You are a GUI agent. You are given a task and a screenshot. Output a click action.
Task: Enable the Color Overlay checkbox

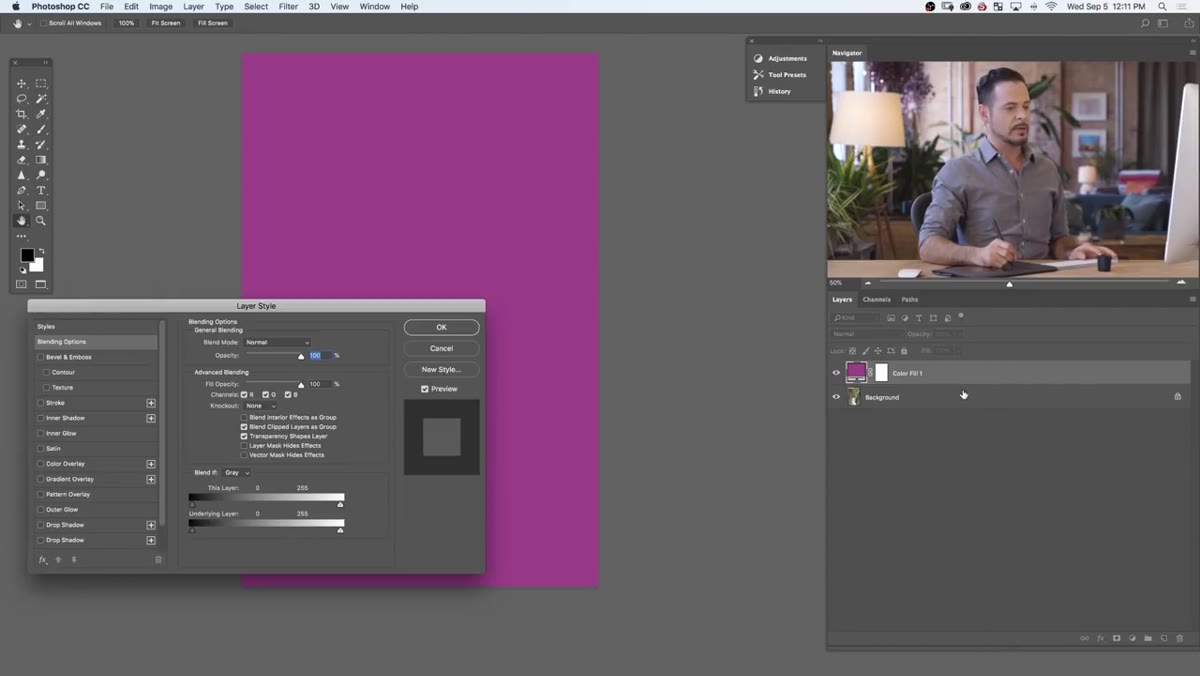pos(41,464)
